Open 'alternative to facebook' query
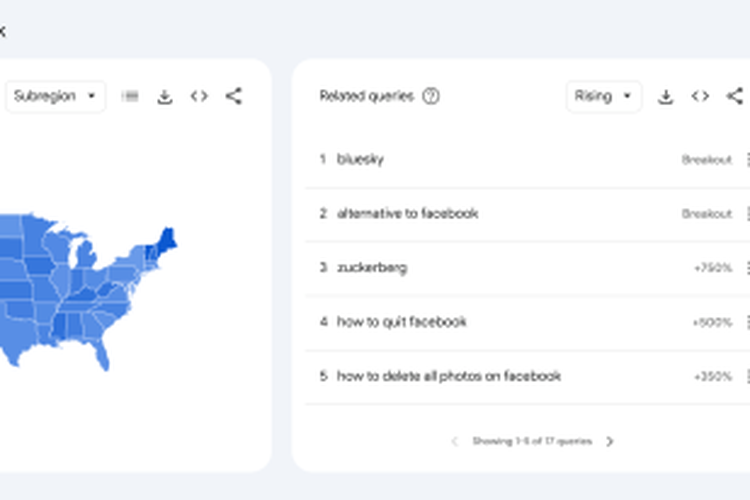 tap(407, 214)
